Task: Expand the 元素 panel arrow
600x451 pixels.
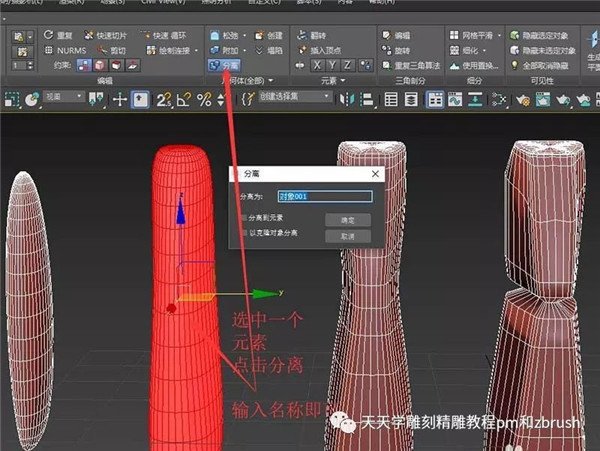Action: (342, 80)
